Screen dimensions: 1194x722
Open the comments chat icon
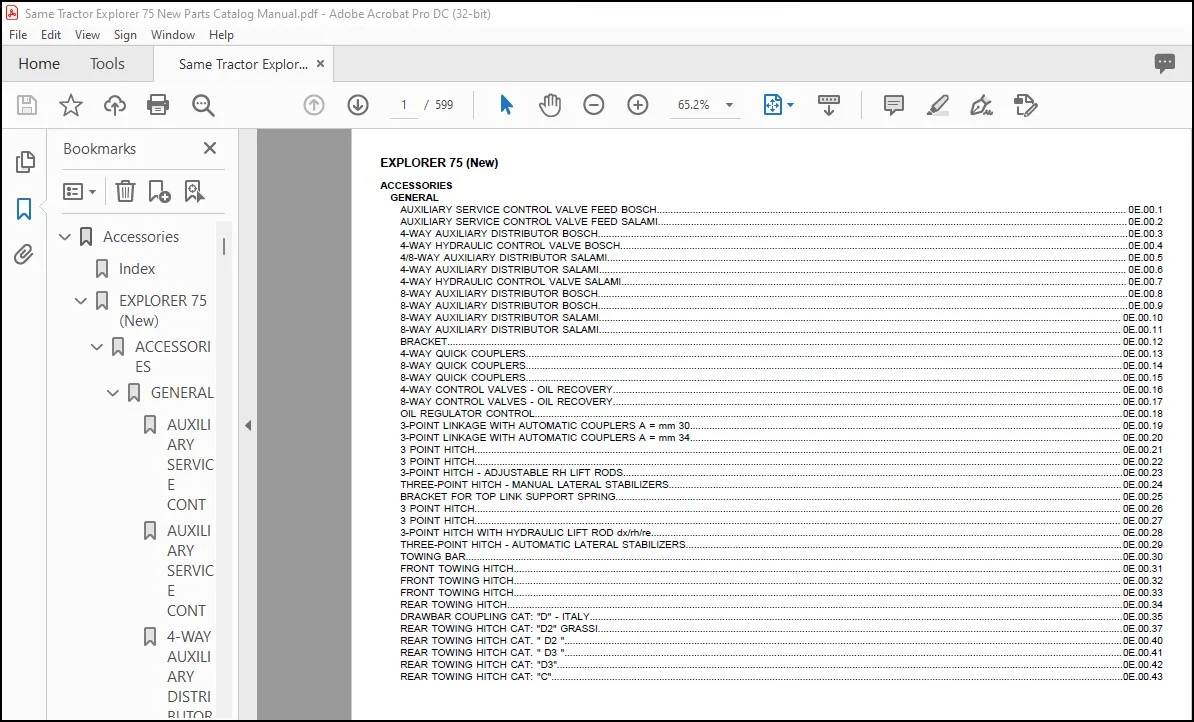(1164, 63)
